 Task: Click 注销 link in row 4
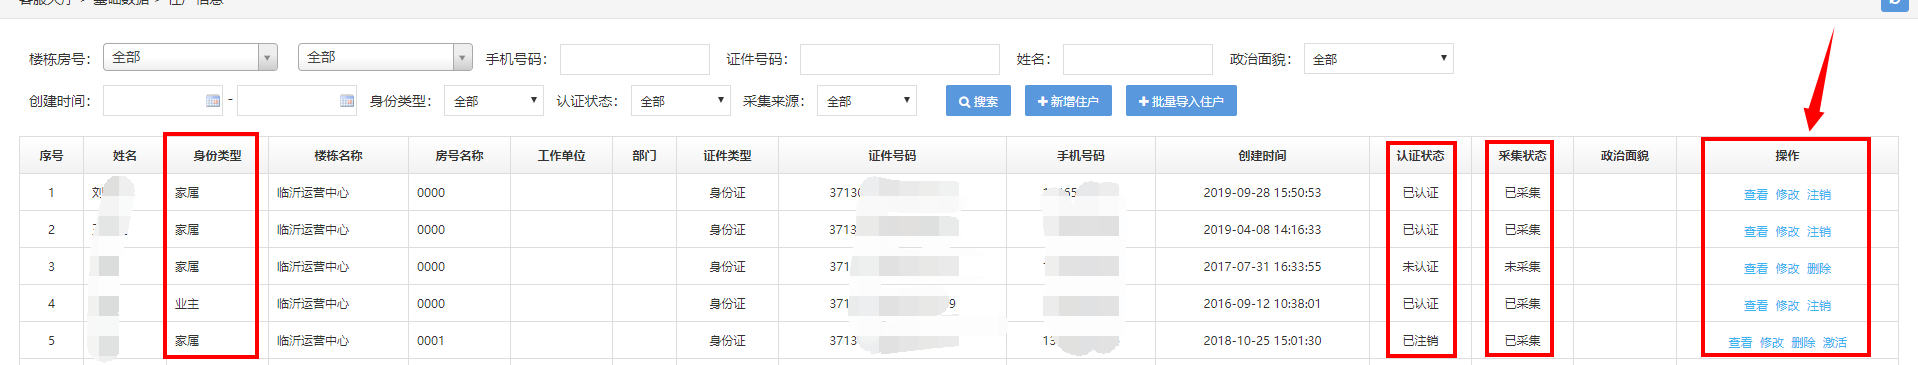pos(1819,306)
